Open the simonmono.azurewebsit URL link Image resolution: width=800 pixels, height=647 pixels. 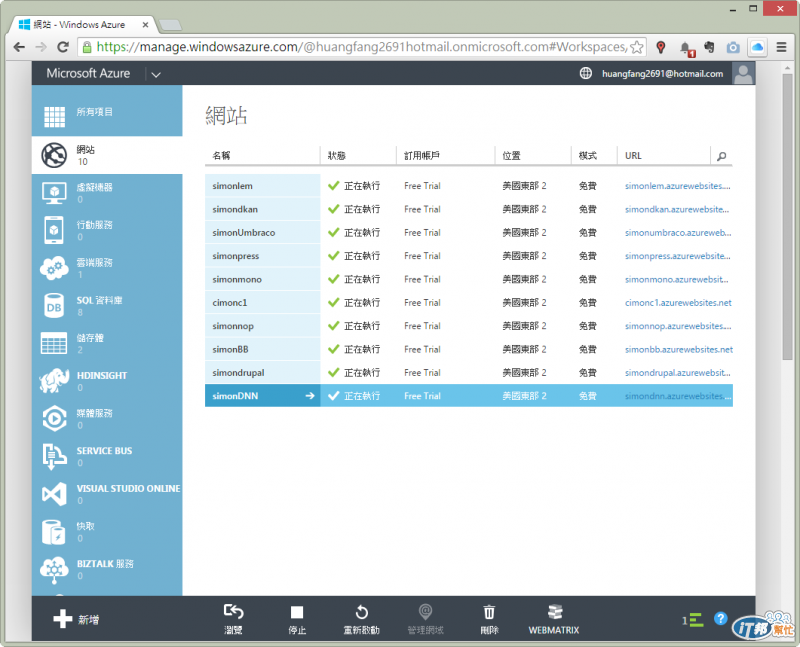click(x=677, y=279)
